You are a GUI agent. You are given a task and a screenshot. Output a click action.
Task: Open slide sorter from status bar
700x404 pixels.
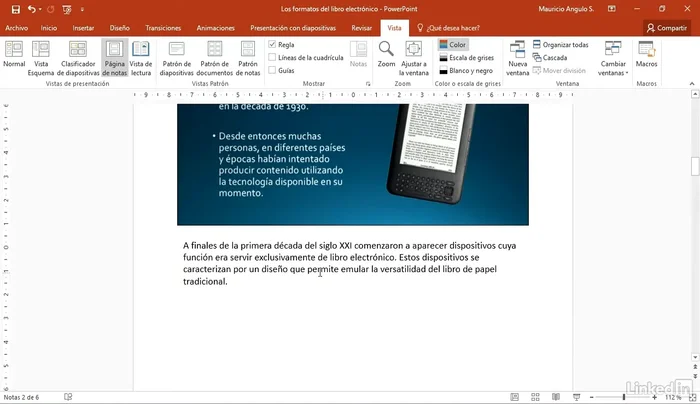535,397
